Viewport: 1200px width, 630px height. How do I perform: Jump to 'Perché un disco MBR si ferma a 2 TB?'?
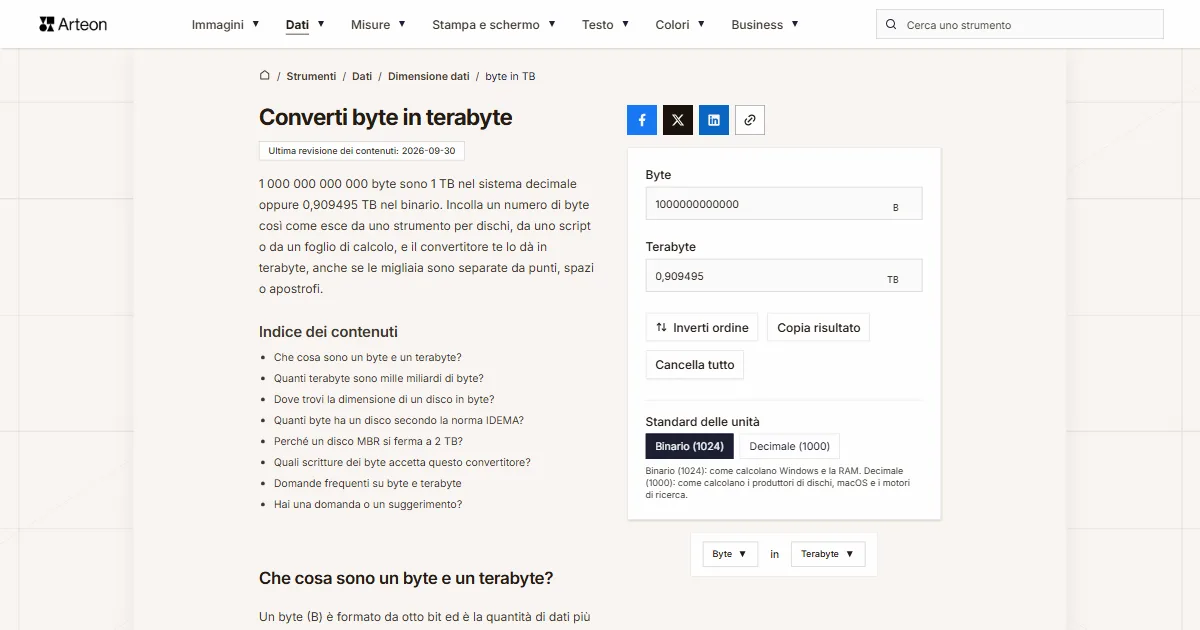click(x=368, y=441)
